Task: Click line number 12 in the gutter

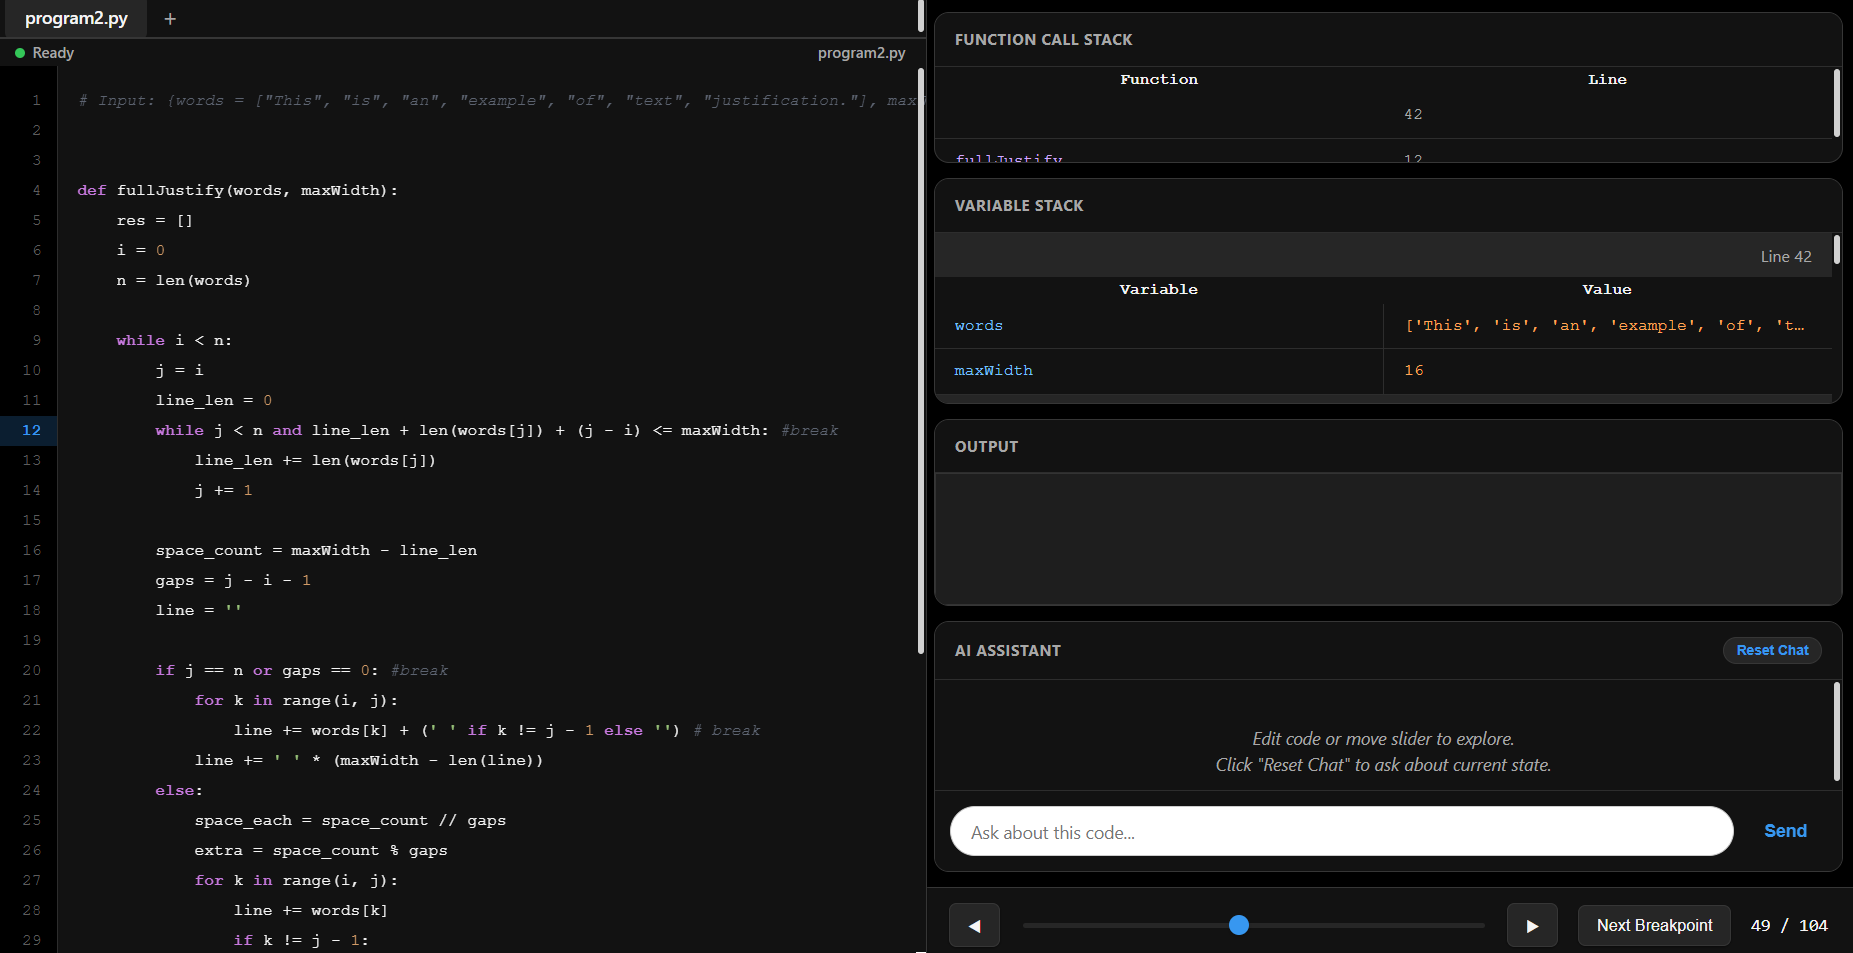Action: coord(31,430)
